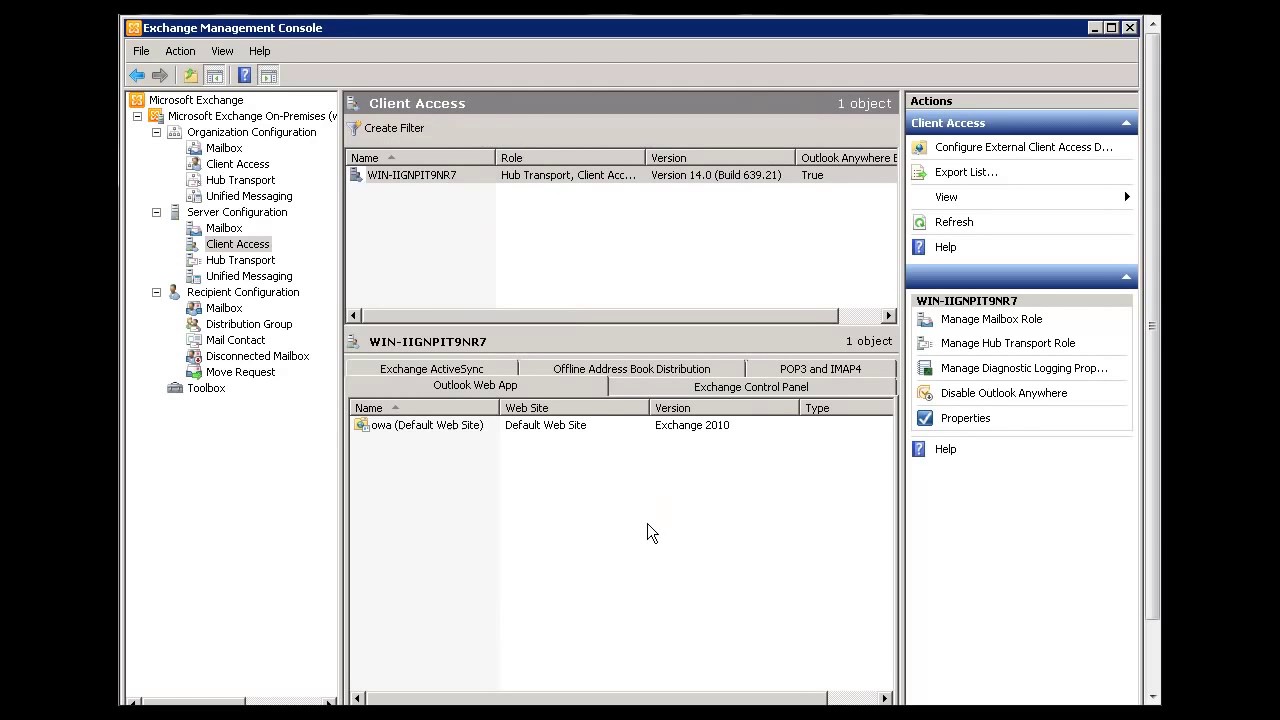
Task: Open the Action menu
Action: (x=180, y=51)
